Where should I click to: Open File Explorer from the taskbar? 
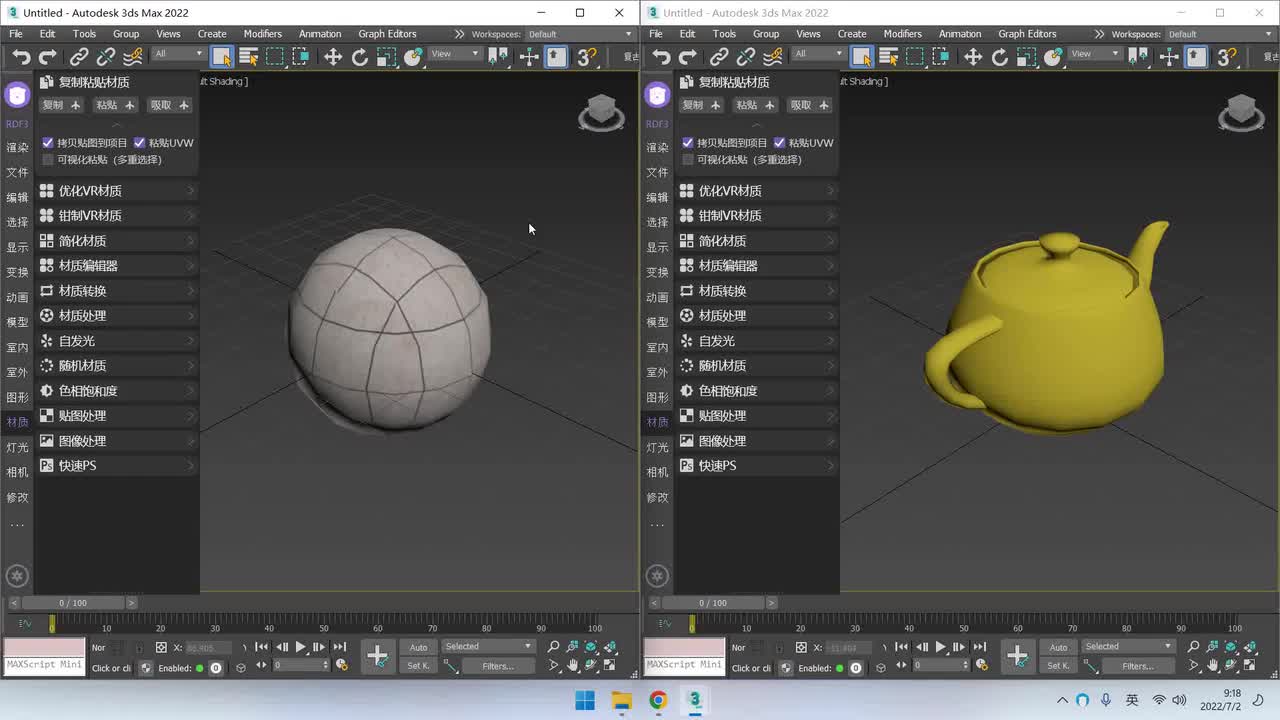coord(621,700)
